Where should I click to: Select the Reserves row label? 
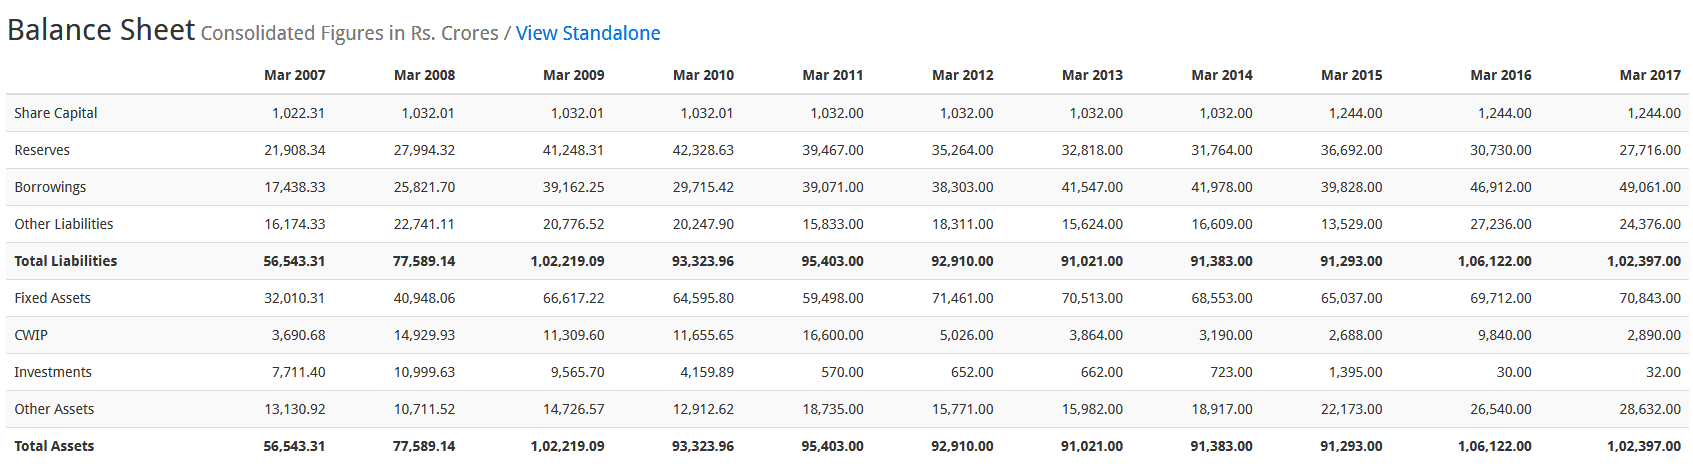42,150
